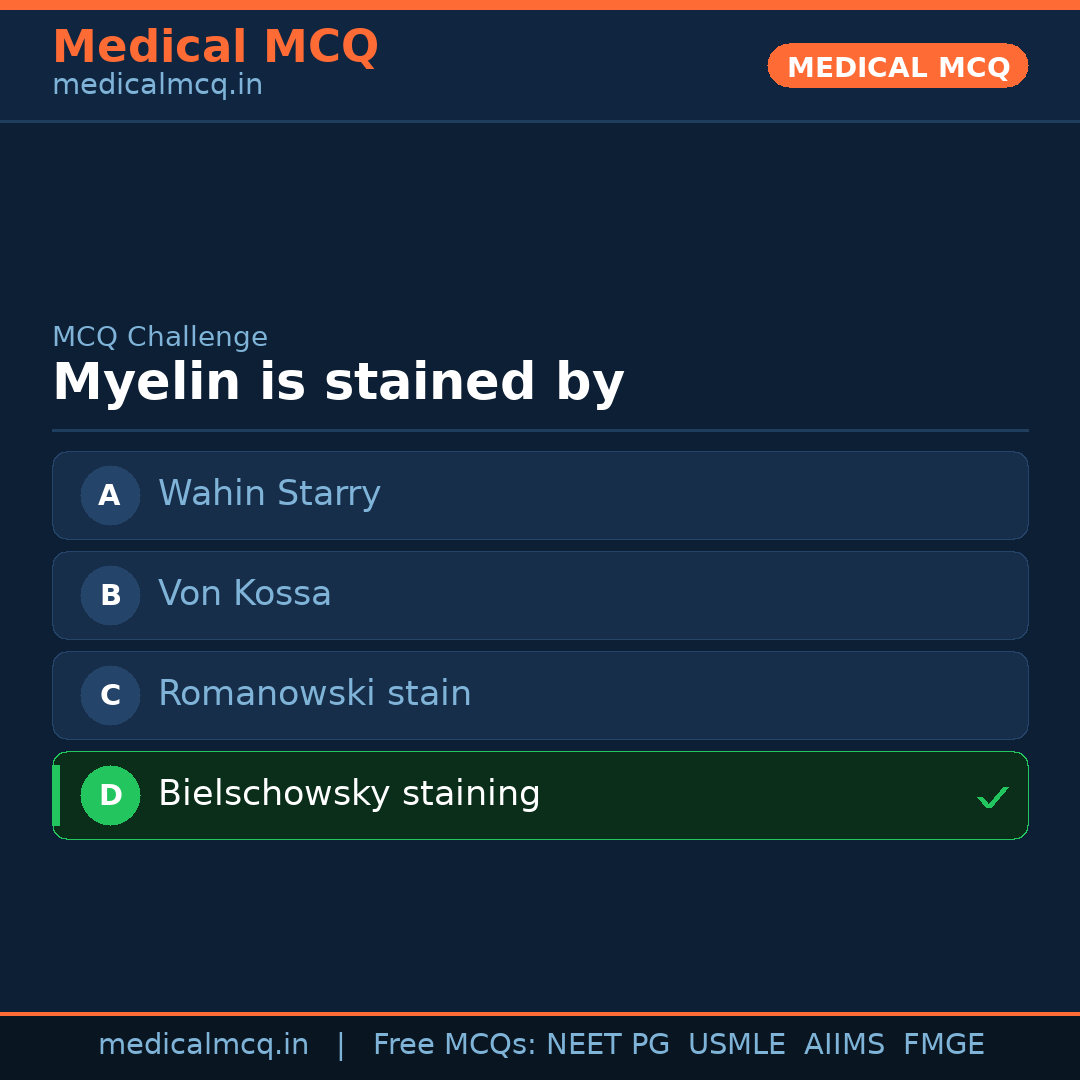Click the green left accent bar on option D
1080x1080 pixels.
click(x=56, y=795)
